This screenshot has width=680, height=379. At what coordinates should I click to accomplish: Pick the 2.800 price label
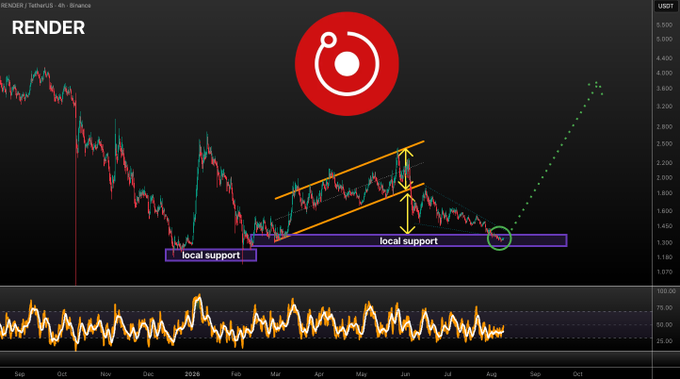click(x=664, y=127)
